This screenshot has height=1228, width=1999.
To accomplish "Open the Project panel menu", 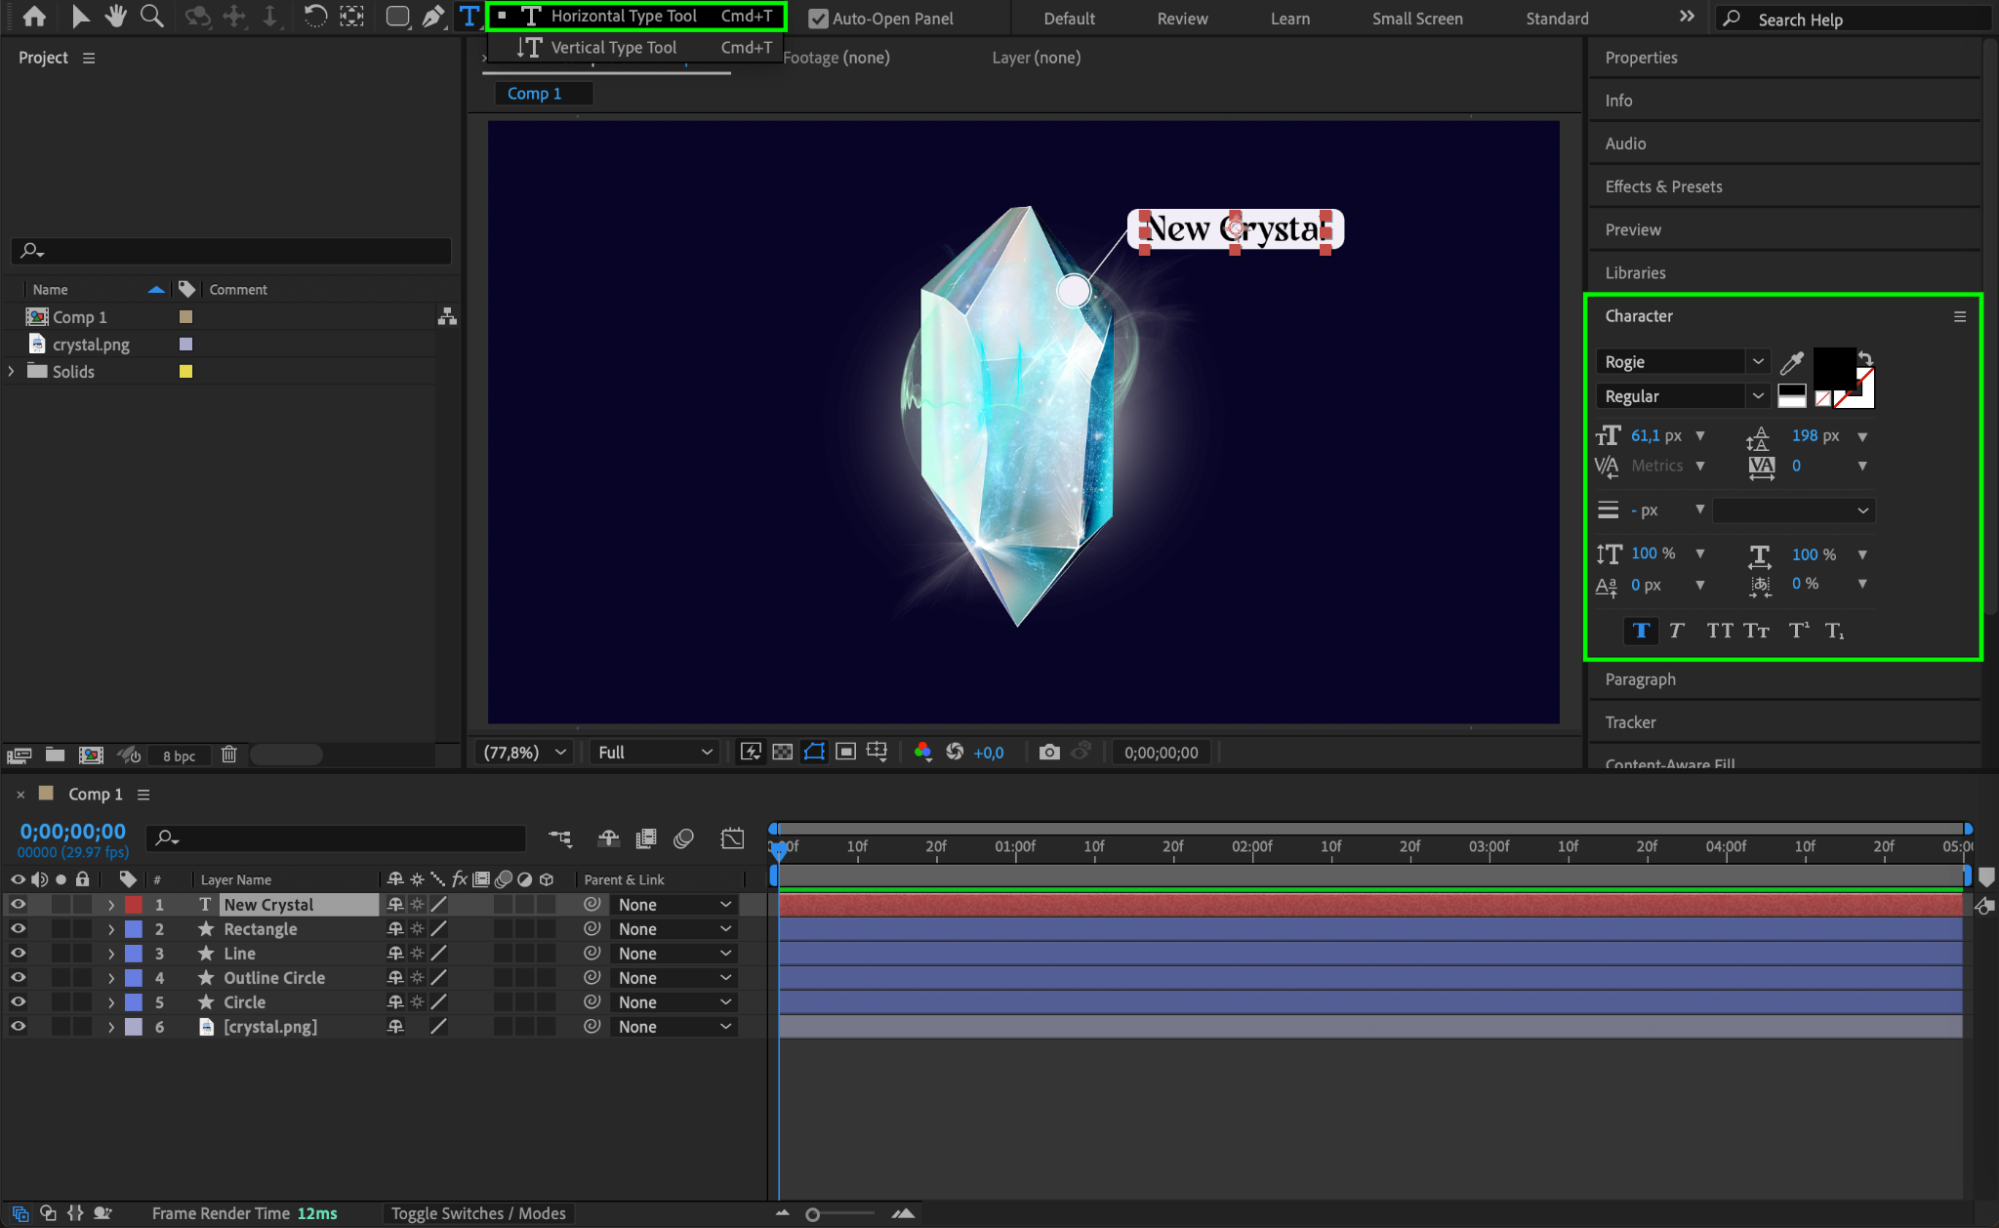I will pyautogui.click(x=89, y=58).
